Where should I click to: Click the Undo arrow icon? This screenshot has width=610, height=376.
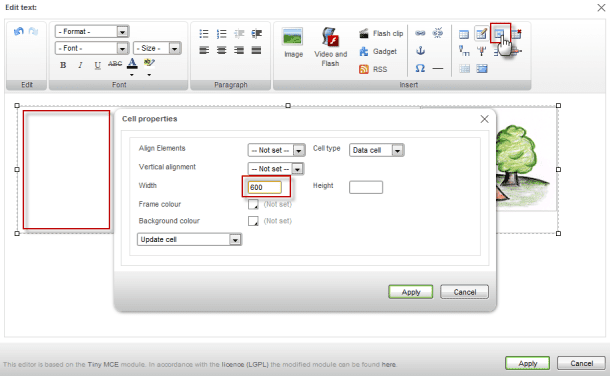pos(18,31)
